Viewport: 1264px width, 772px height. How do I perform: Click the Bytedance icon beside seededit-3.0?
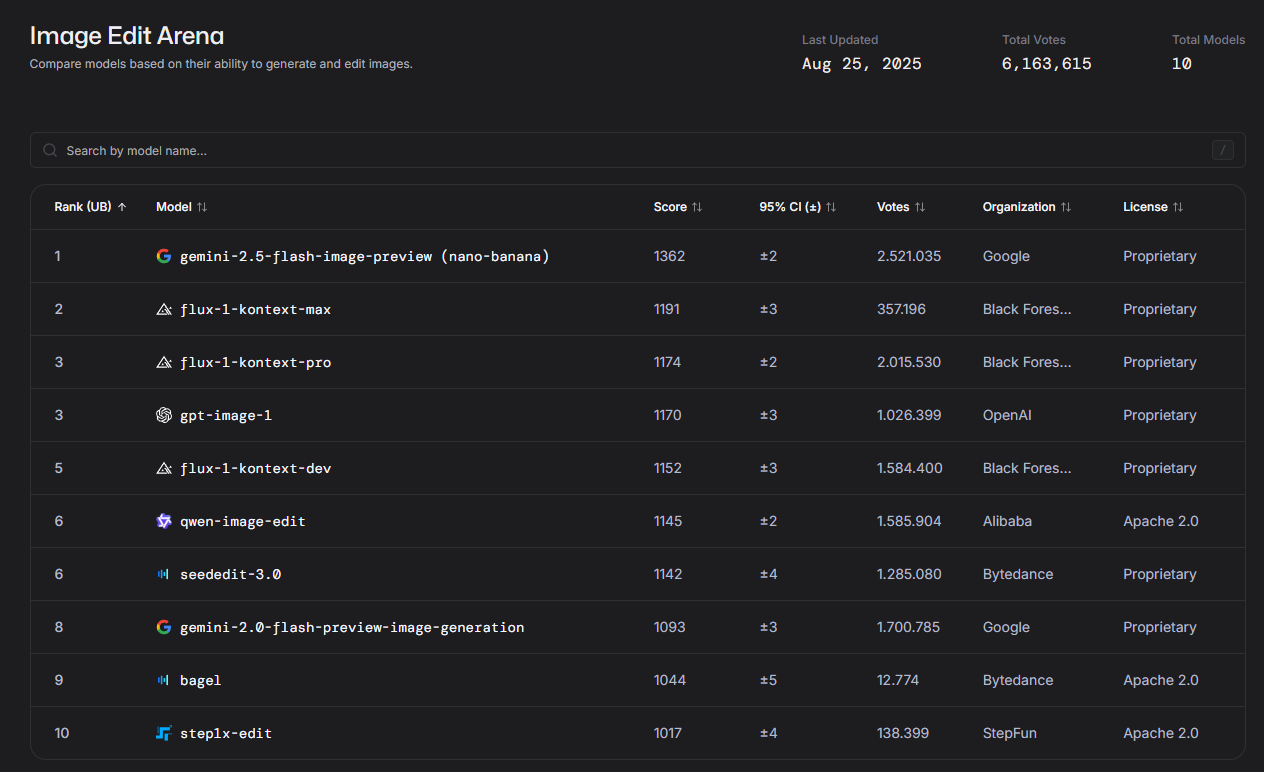point(164,574)
